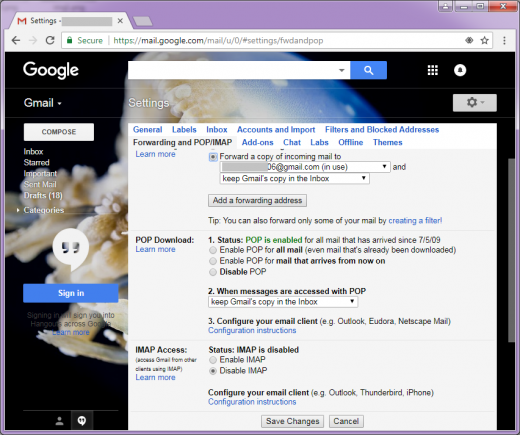
Task: Click the eye icon in the address bar
Action: (469, 41)
